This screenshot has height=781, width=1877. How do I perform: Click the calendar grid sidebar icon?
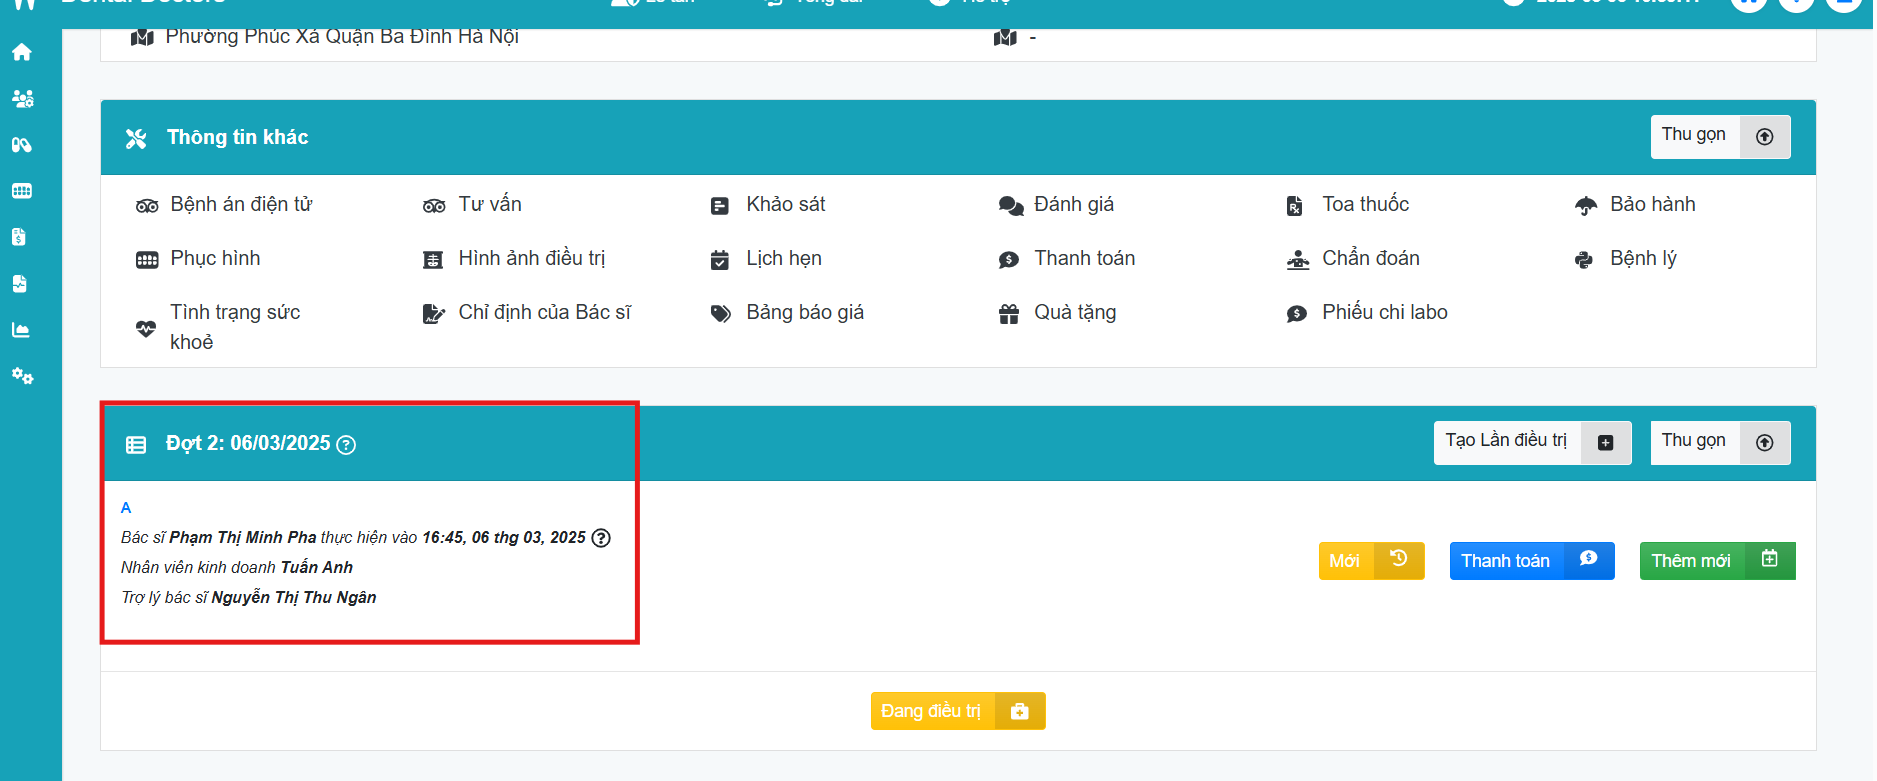pyautogui.click(x=22, y=191)
